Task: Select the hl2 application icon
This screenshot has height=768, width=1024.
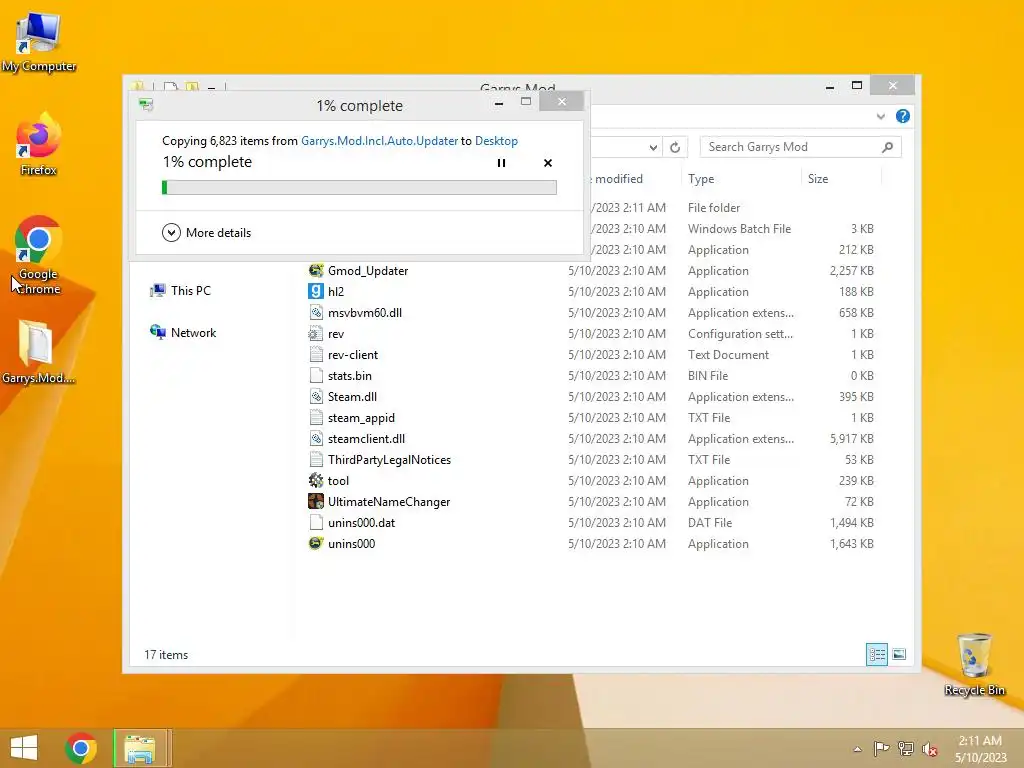Action: click(316, 291)
